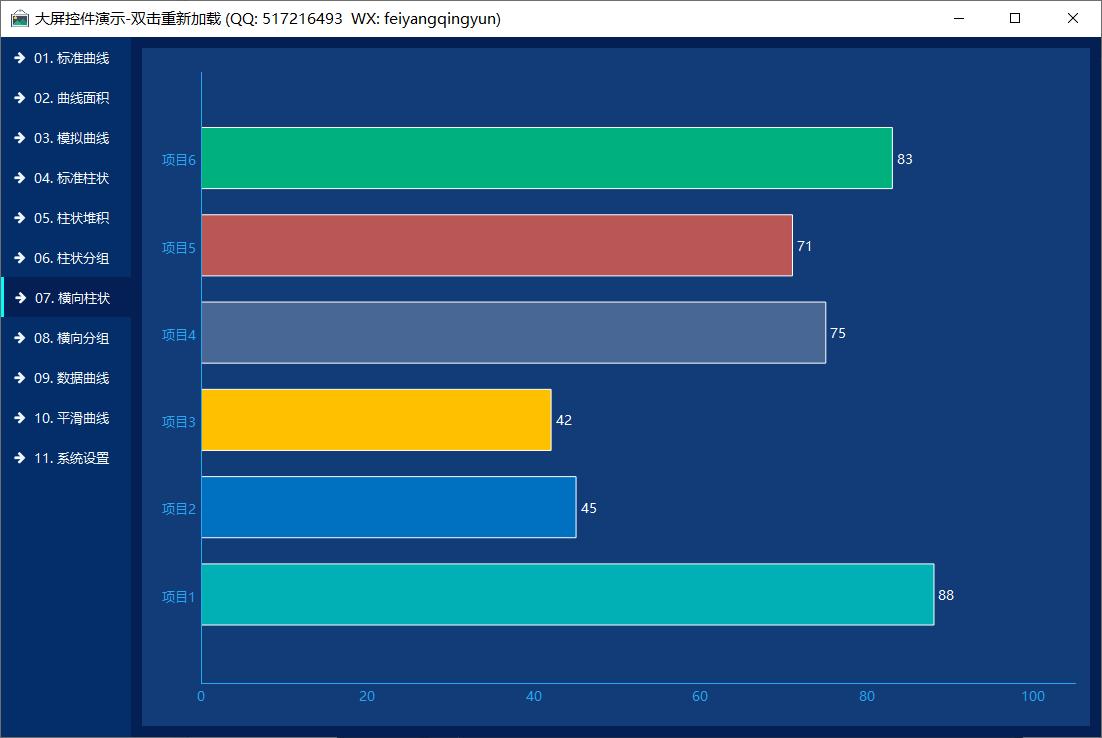The height and width of the screenshot is (738, 1102).
Task: Maximize the application window
Action: tap(1015, 18)
